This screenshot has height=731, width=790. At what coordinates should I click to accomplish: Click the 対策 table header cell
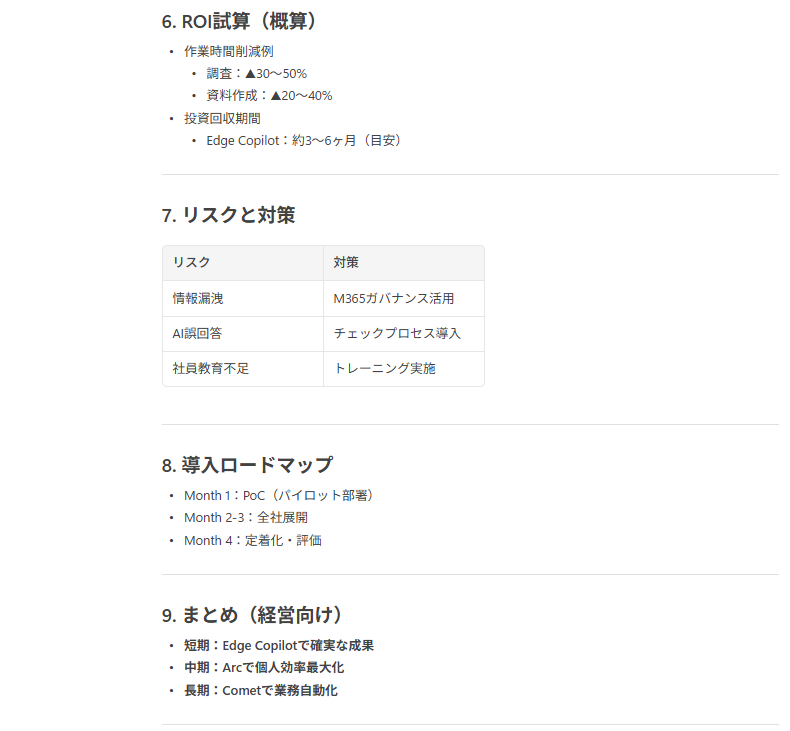(404, 263)
